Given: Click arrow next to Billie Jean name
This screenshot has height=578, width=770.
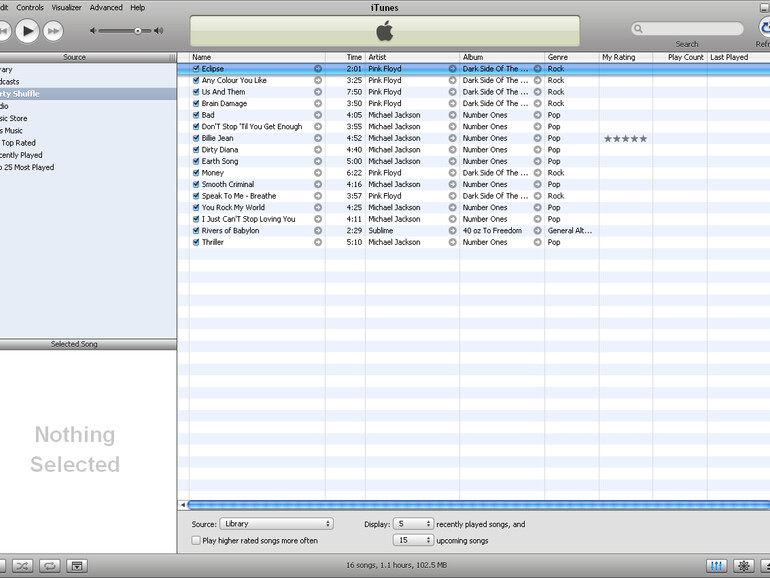Looking at the screenshot, I should point(318,138).
